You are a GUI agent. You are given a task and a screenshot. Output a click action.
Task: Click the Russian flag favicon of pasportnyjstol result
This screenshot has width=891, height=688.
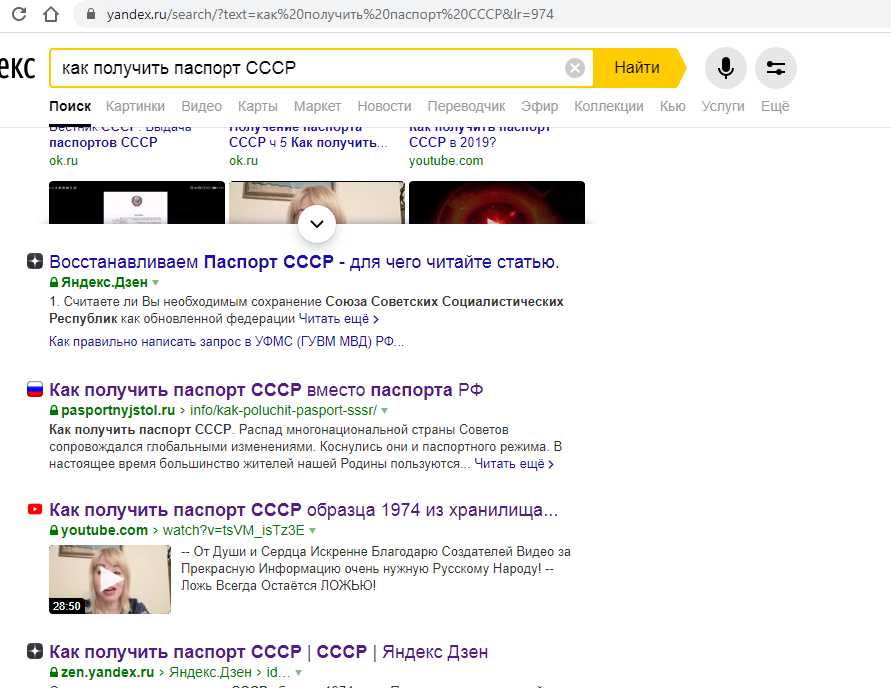(35, 389)
